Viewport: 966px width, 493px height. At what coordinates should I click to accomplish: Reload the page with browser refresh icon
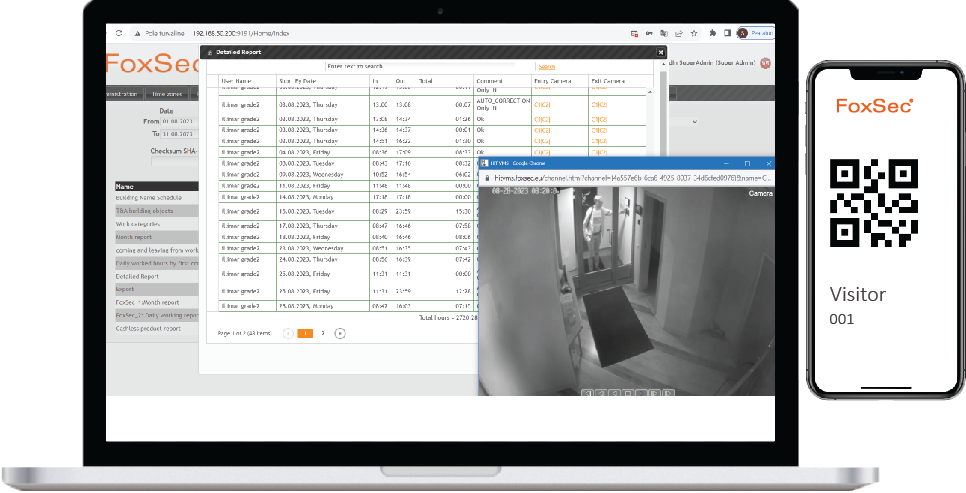(119, 33)
